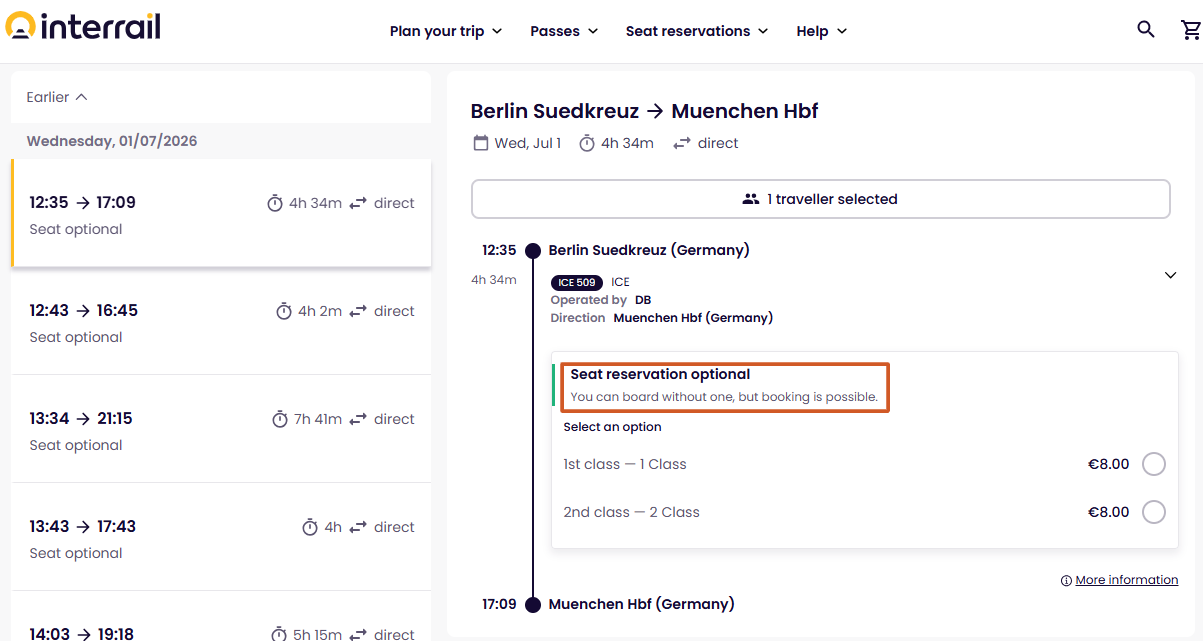The height and width of the screenshot is (641, 1203).
Task: Click the Berlin Suedkreuz → Muenchen Hbf title
Action: coord(644,111)
